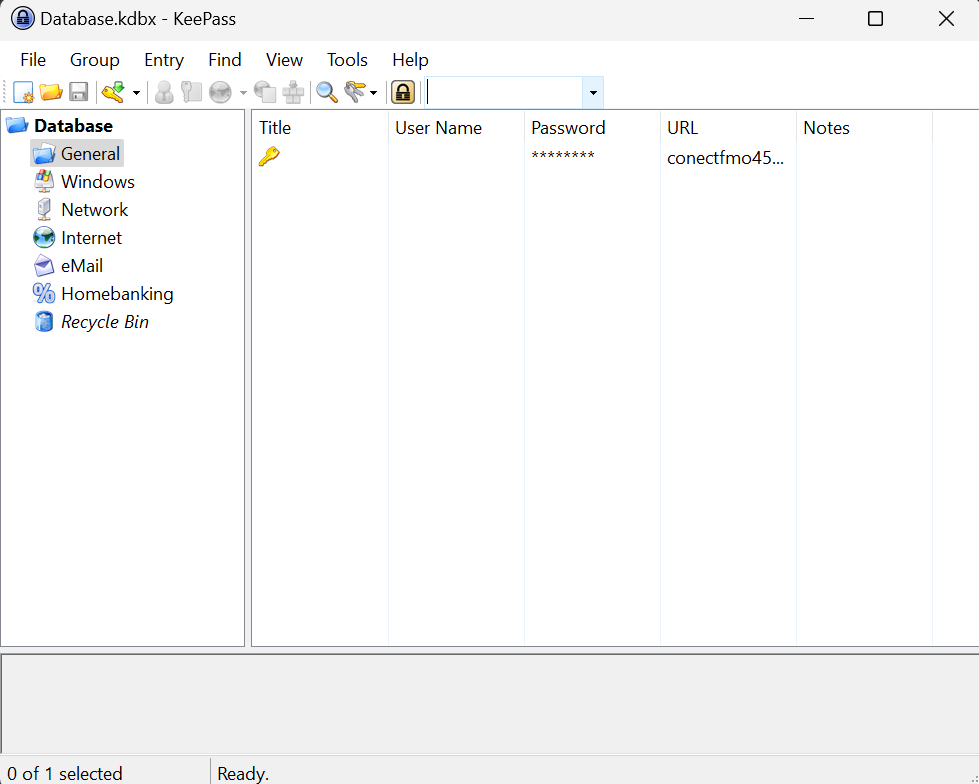
Task: Click the Open Database folder icon
Action: coord(51,93)
